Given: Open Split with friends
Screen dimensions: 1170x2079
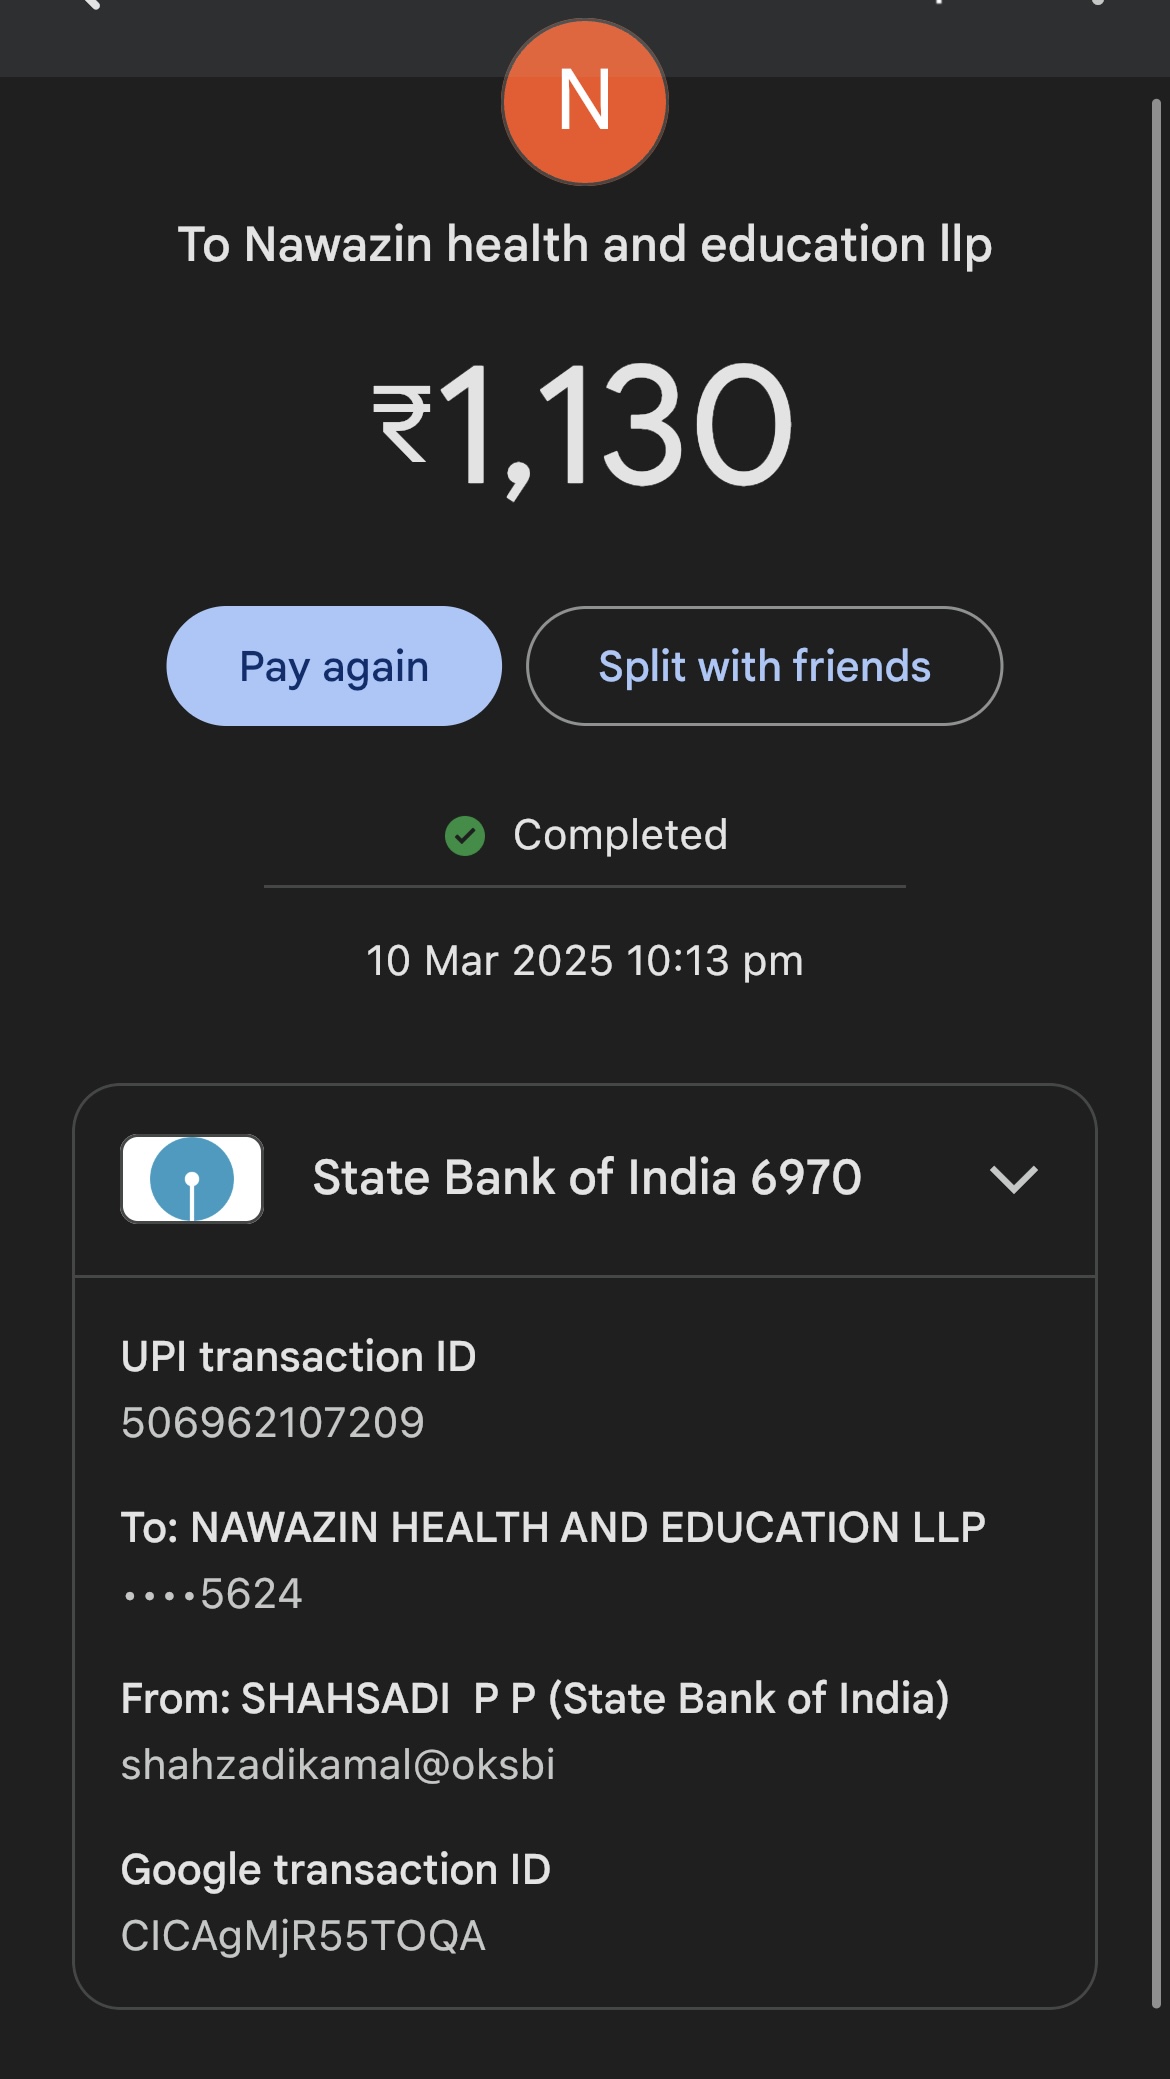Looking at the screenshot, I should (x=764, y=666).
